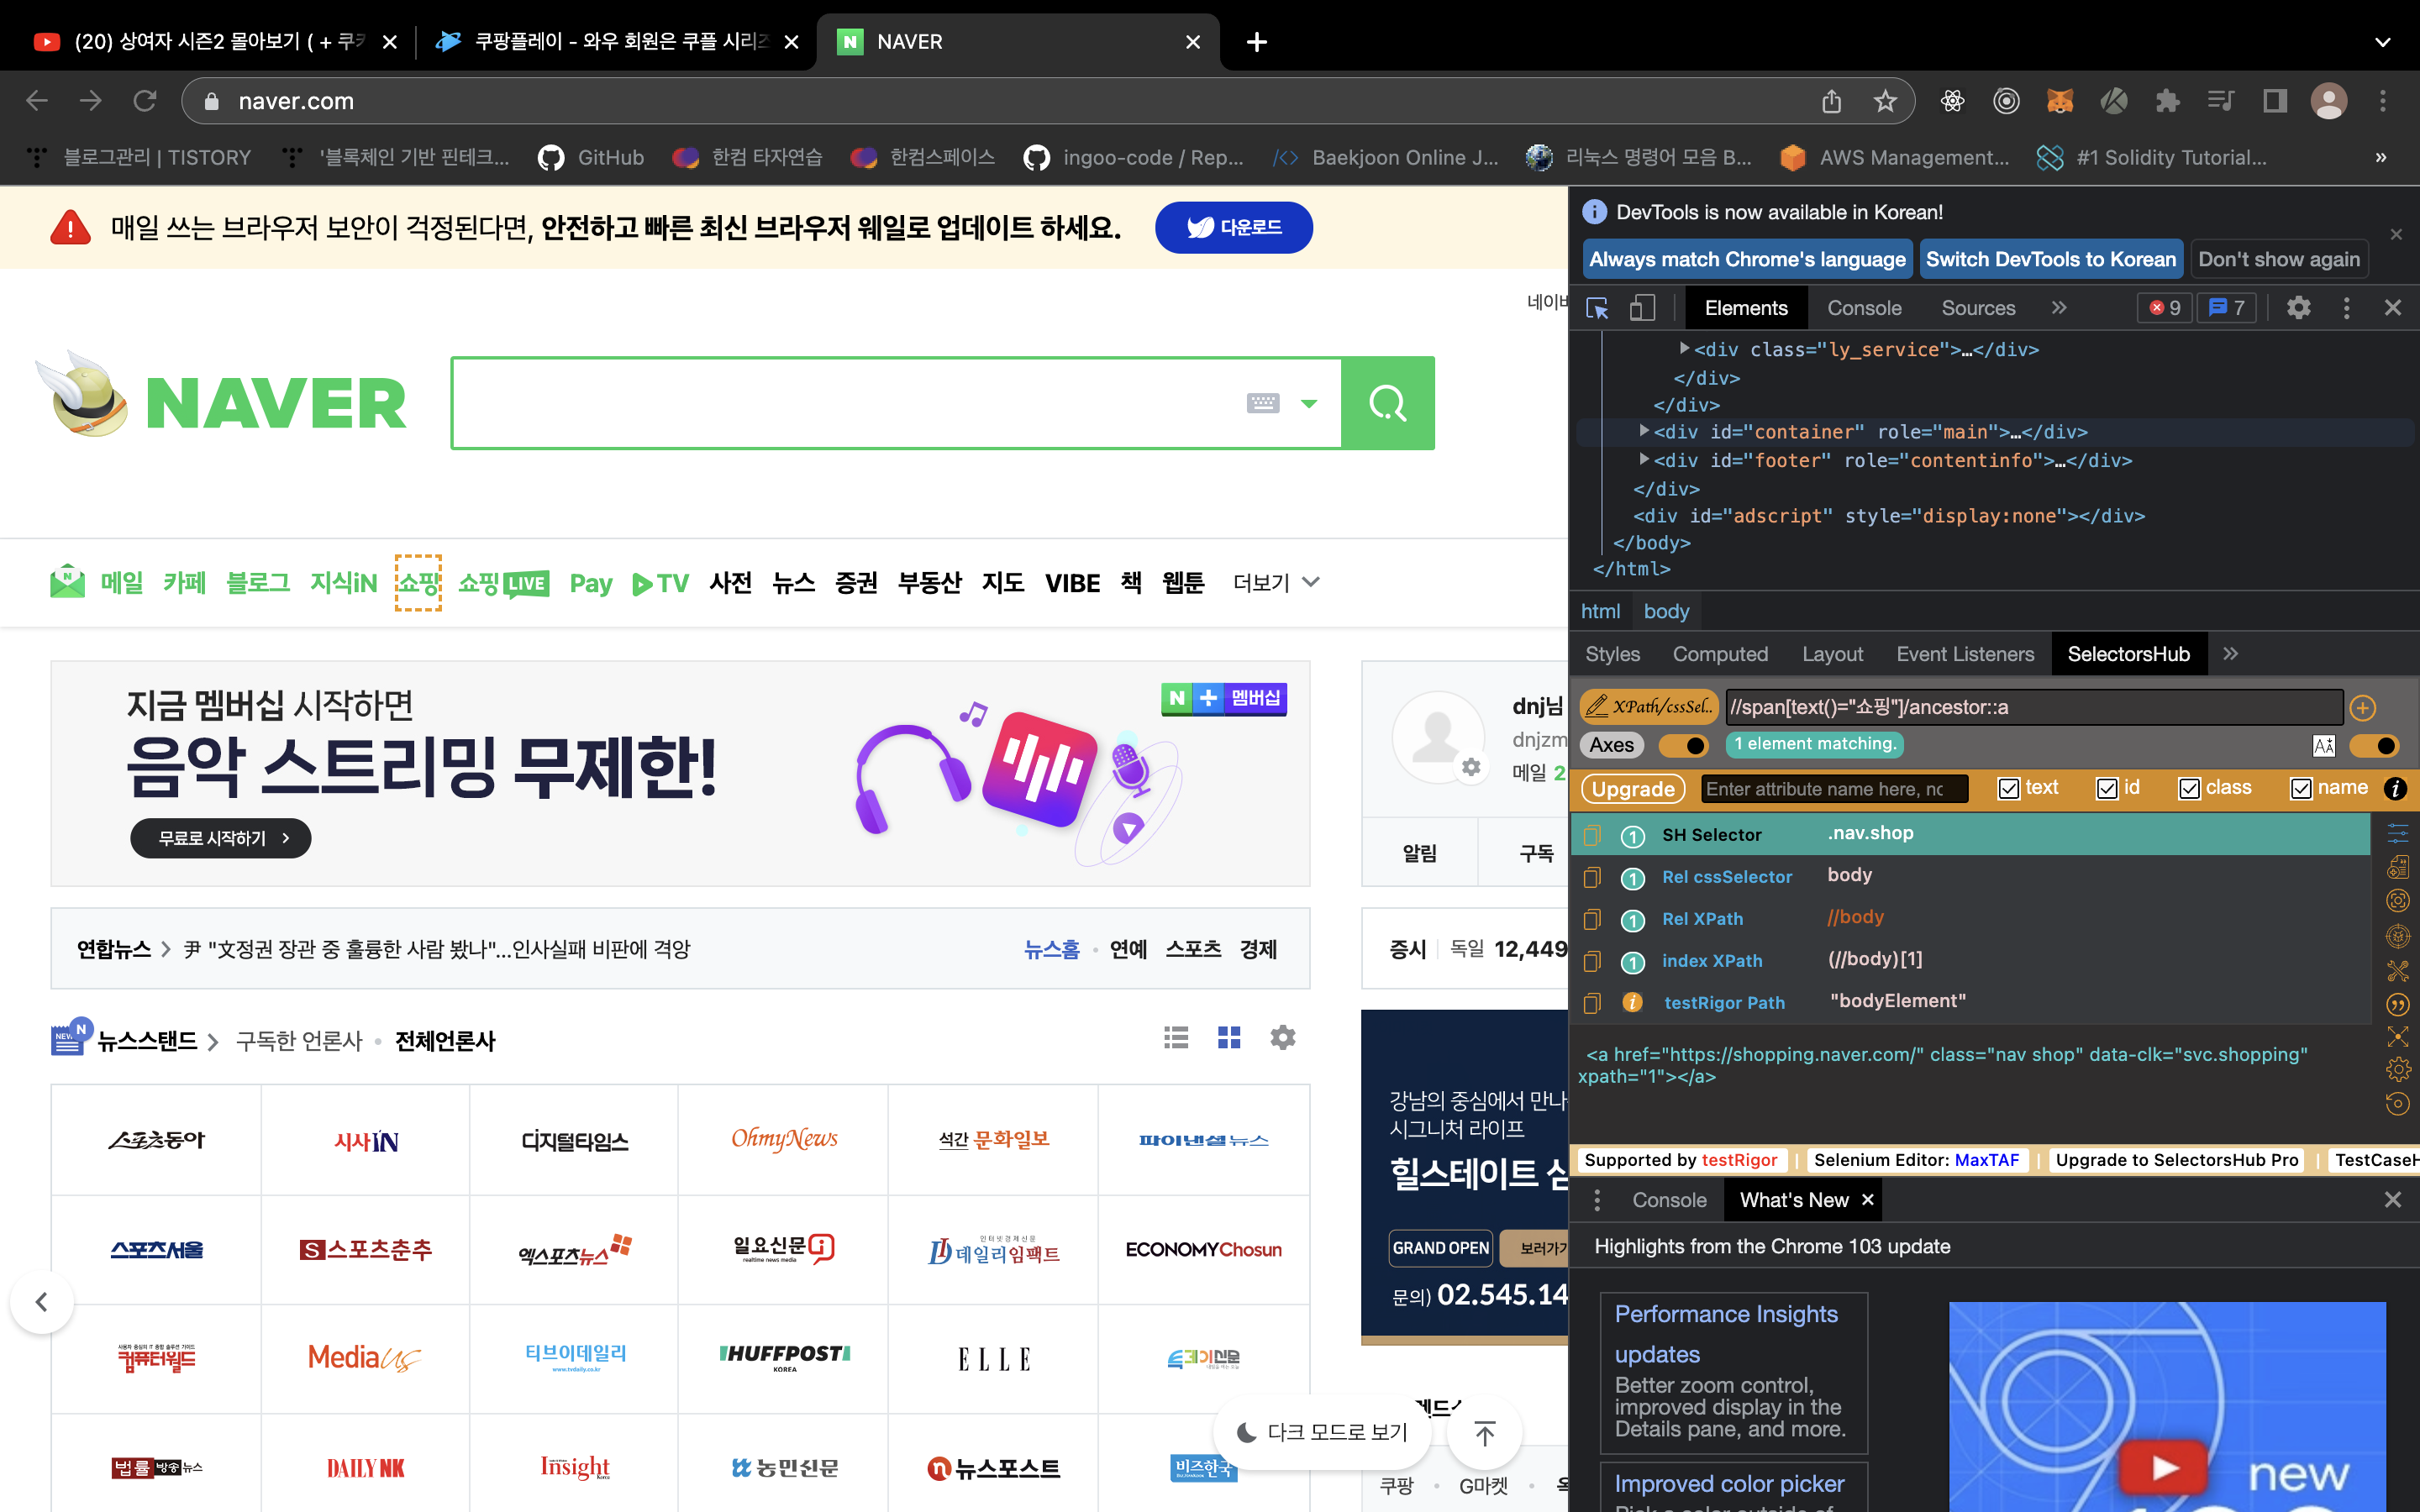The image size is (2420, 1512).
Task: Switch to the Console tab in DevTools
Action: click(1864, 308)
